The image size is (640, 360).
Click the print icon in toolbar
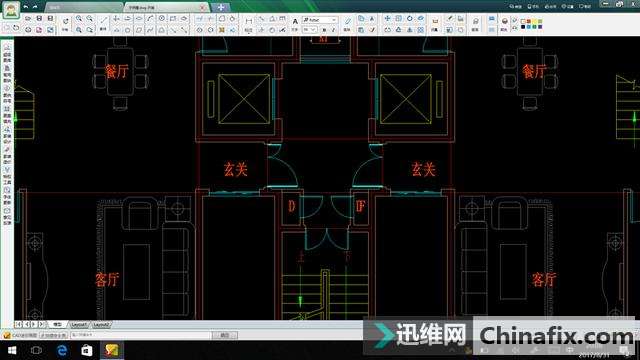click(x=28, y=30)
